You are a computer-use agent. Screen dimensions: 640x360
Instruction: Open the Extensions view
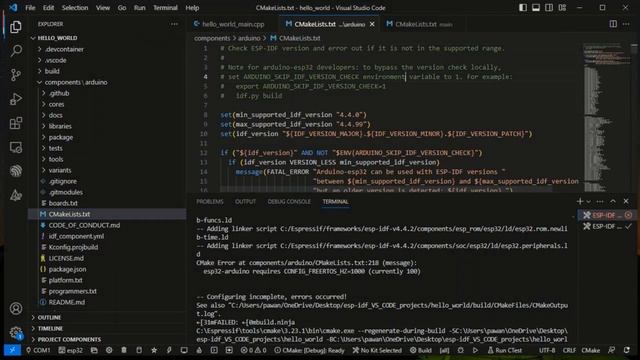[16, 123]
